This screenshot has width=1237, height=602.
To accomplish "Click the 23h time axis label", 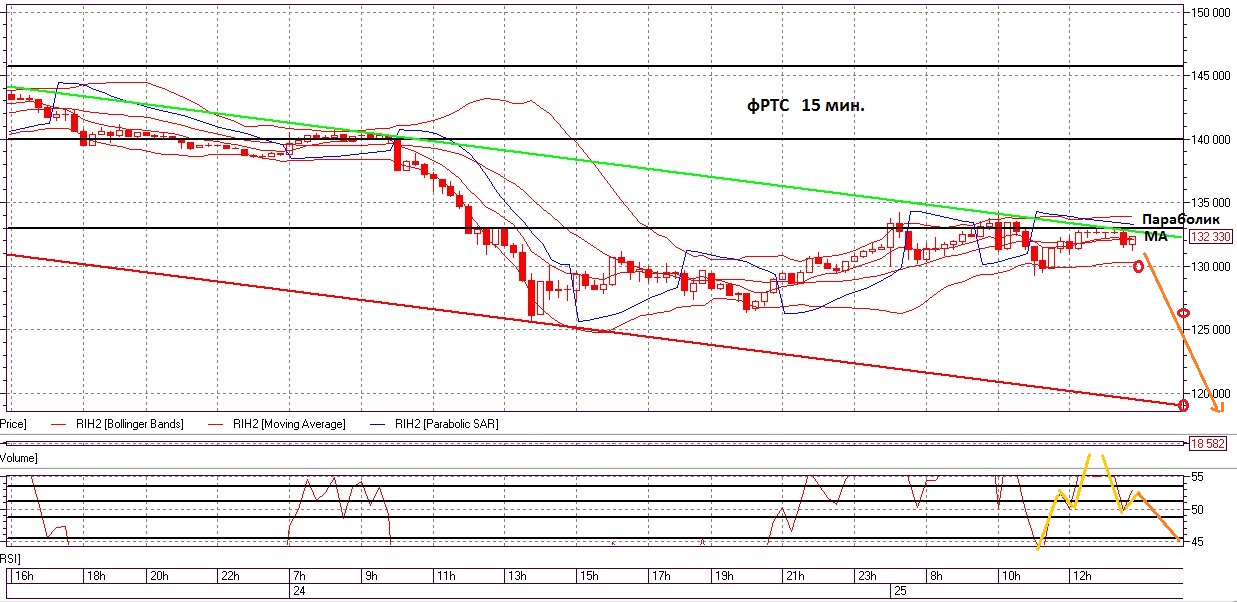I will click(867, 577).
